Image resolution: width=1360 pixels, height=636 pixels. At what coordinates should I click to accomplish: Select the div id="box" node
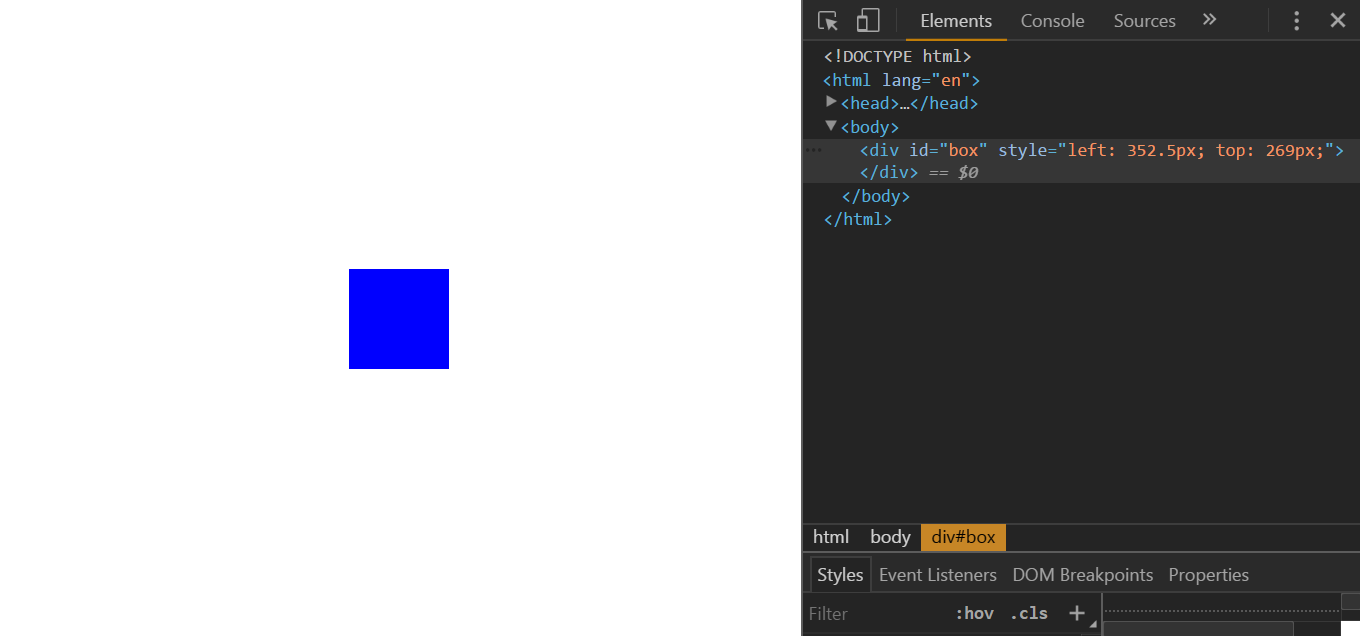point(1101,151)
